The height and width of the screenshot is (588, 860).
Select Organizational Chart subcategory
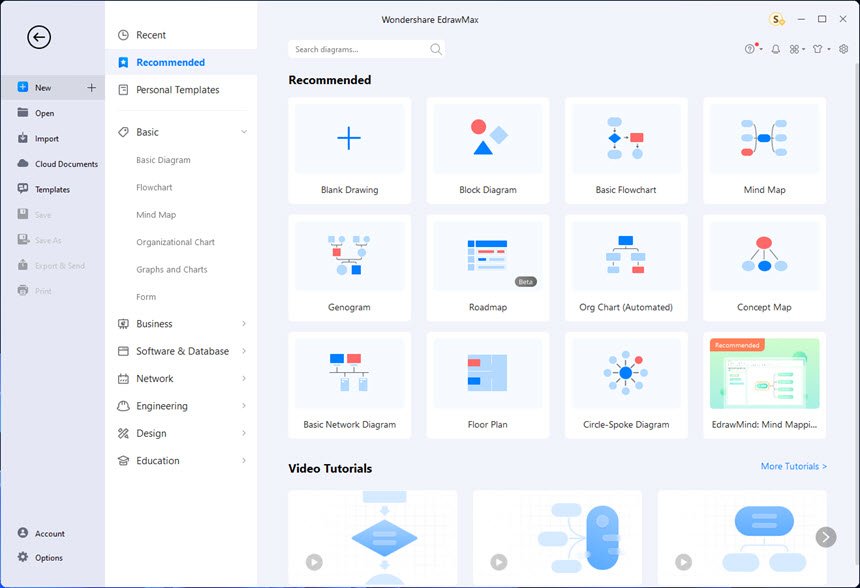pyautogui.click(x=176, y=242)
